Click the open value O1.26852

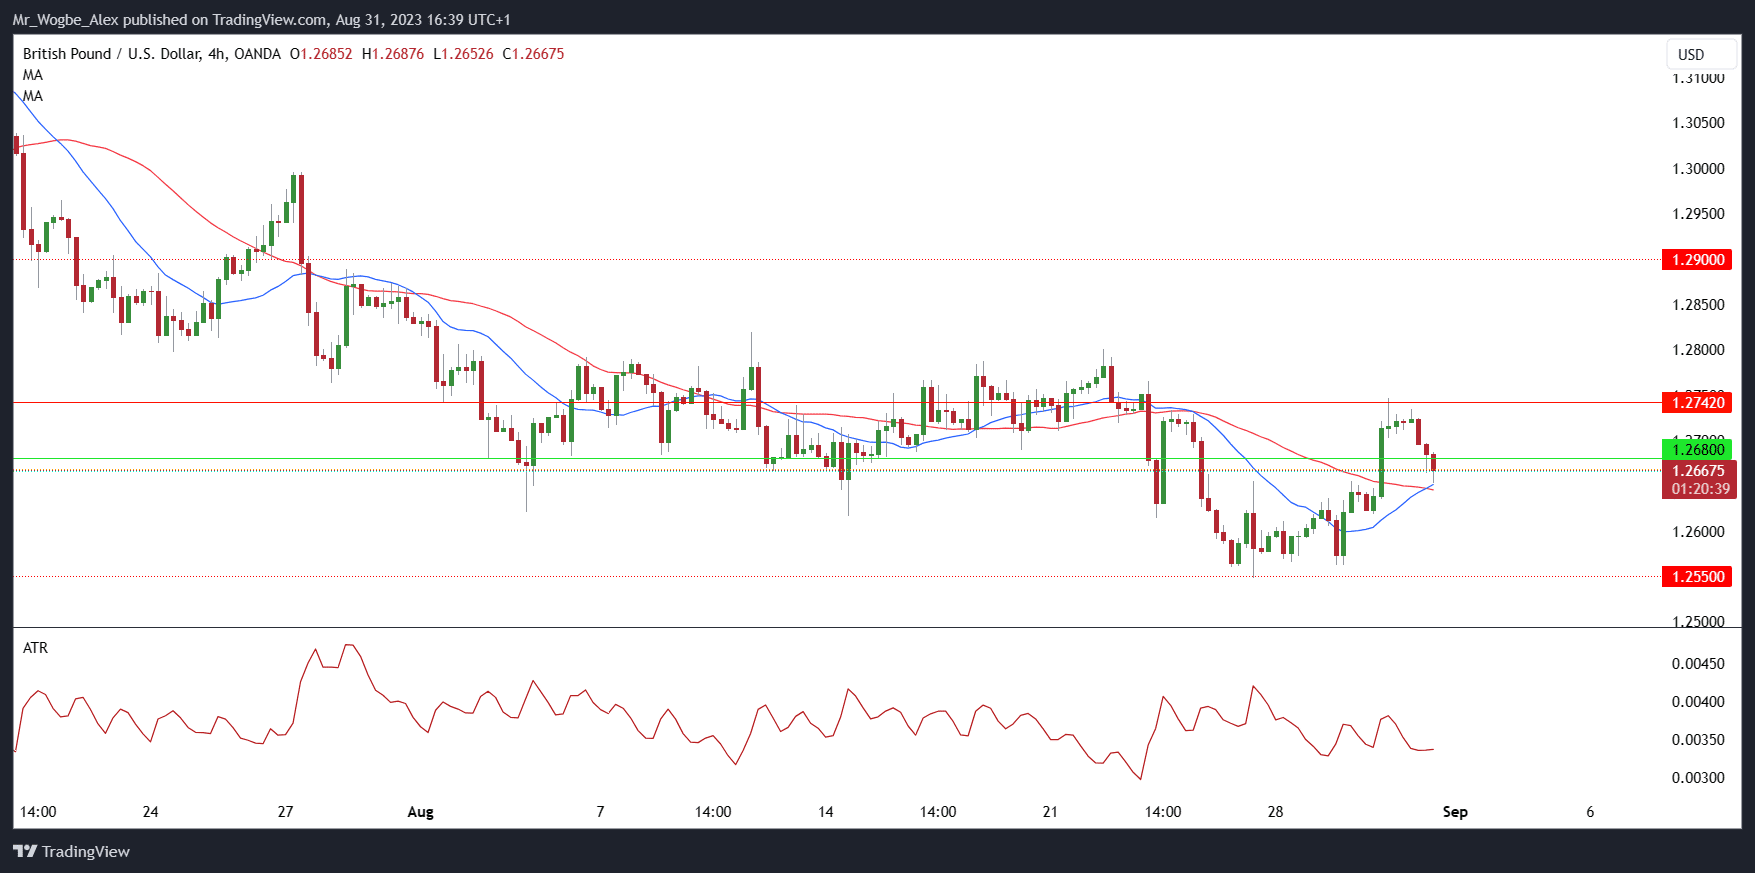point(321,54)
